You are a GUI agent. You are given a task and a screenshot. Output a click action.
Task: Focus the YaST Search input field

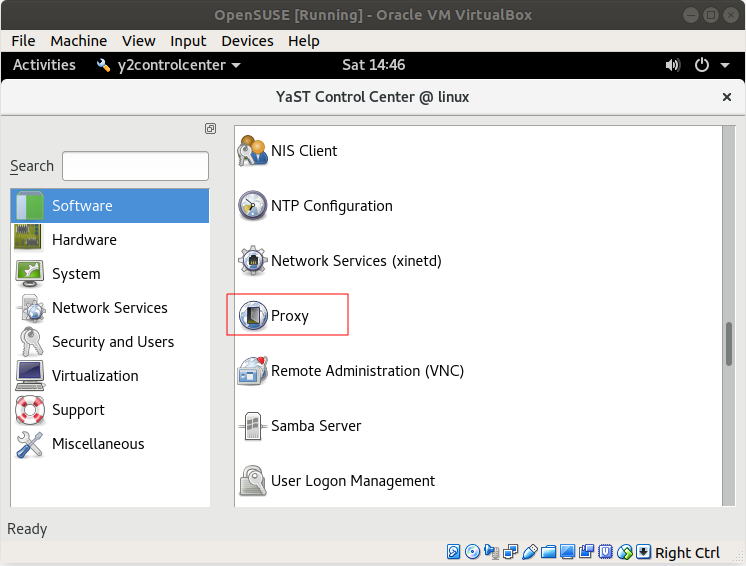coord(135,166)
